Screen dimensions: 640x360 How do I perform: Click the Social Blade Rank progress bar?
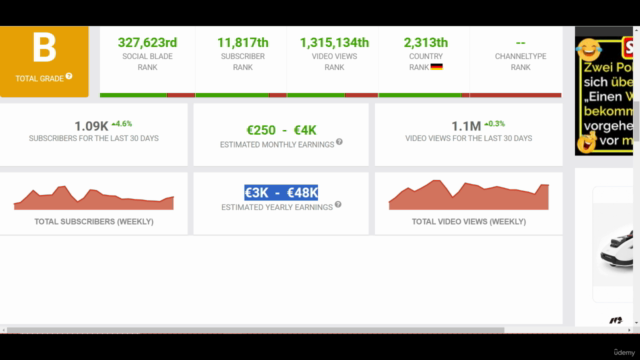click(147, 95)
